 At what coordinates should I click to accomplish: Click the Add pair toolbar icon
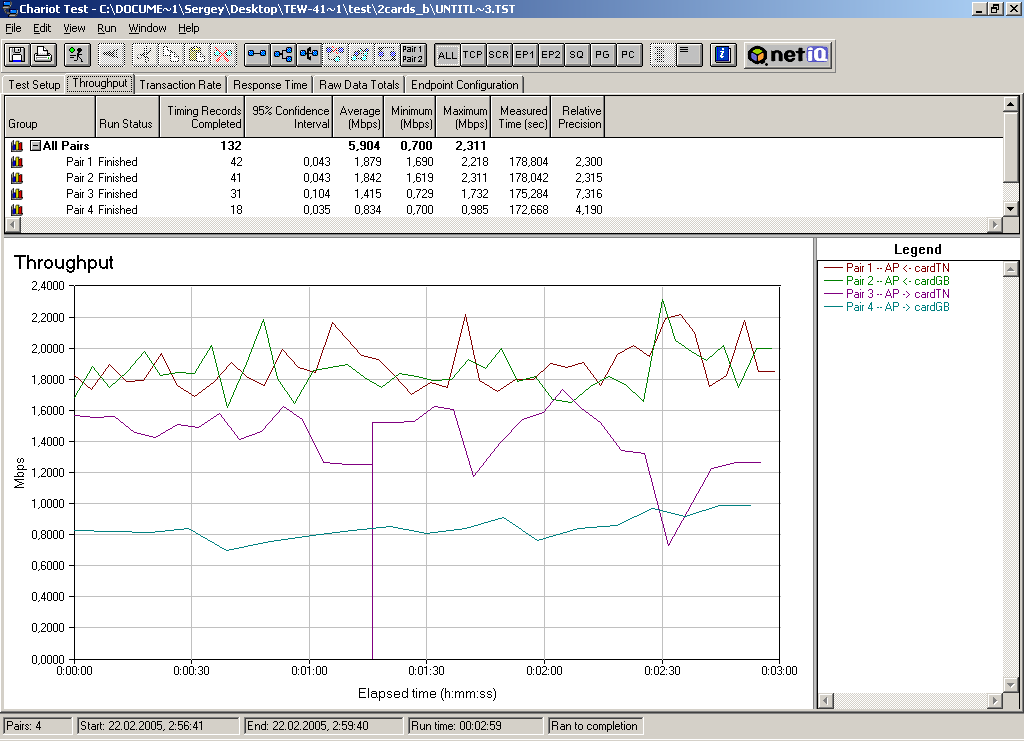click(x=257, y=55)
